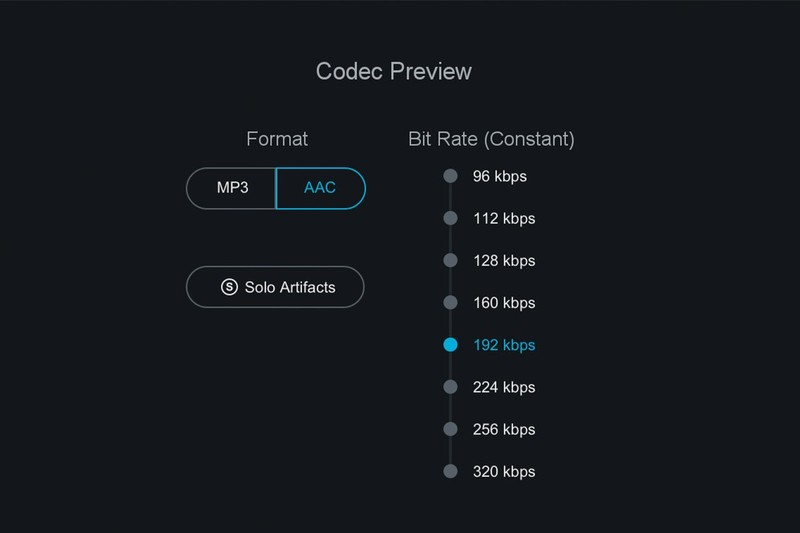Image resolution: width=800 pixels, height=533 pixels.
Task: Click the 96 kbps text label
Action: (500, 177)
